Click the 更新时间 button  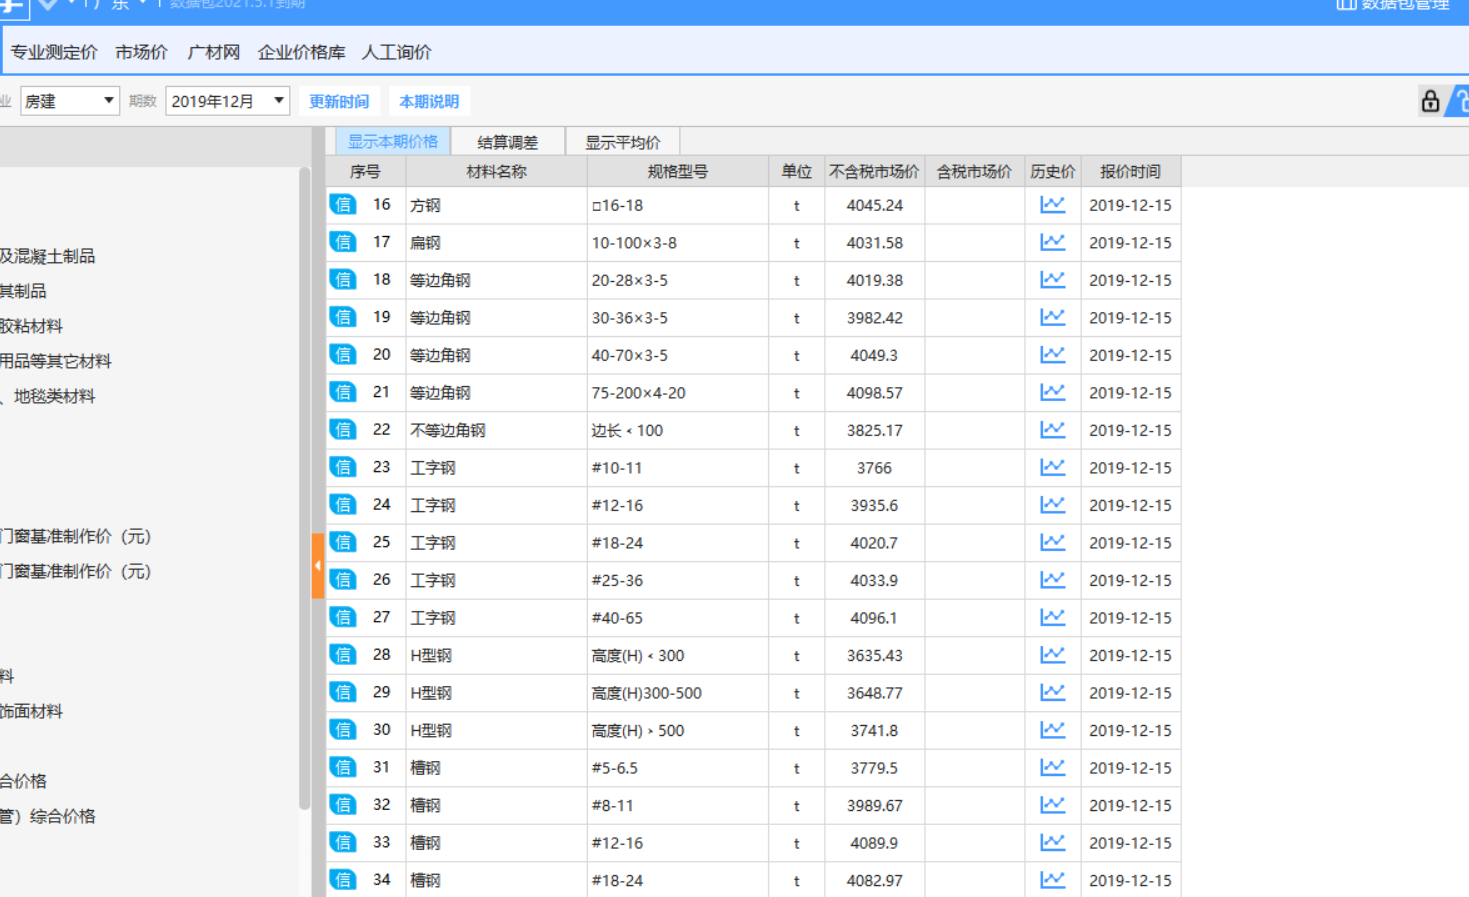tap(339, 101)
